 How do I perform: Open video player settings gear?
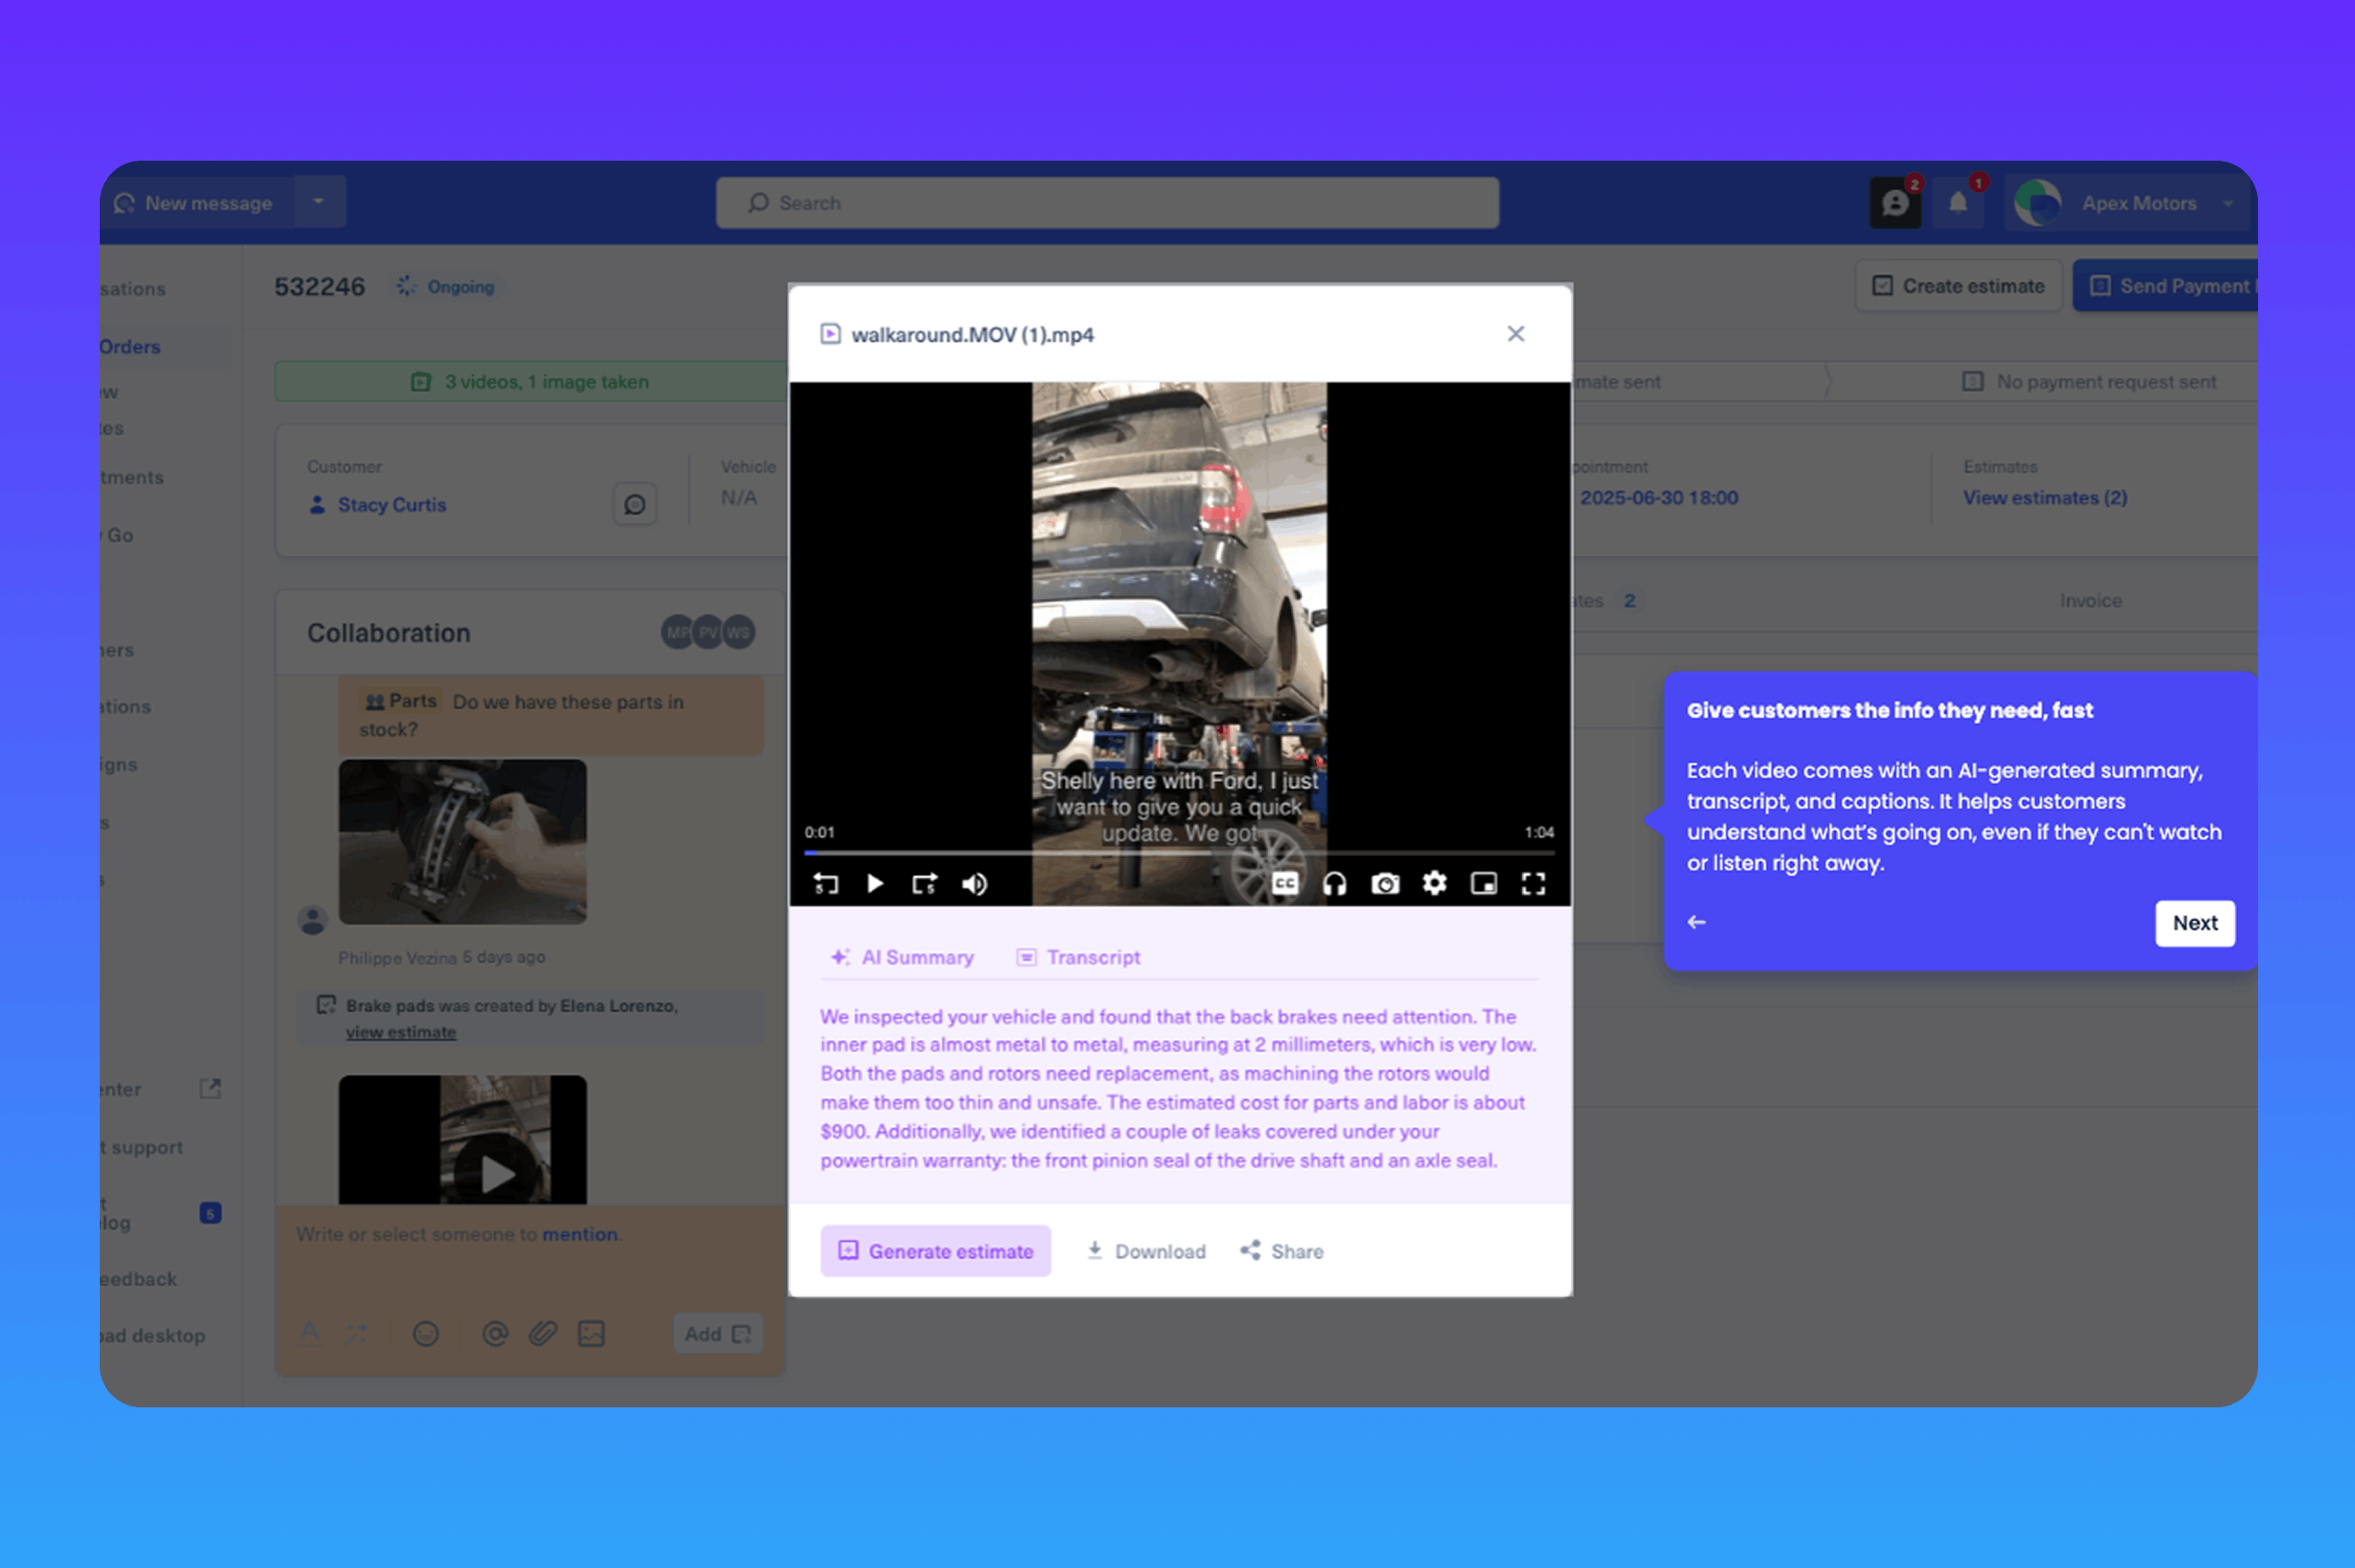pyautogui.click(x=1434, y=883)
